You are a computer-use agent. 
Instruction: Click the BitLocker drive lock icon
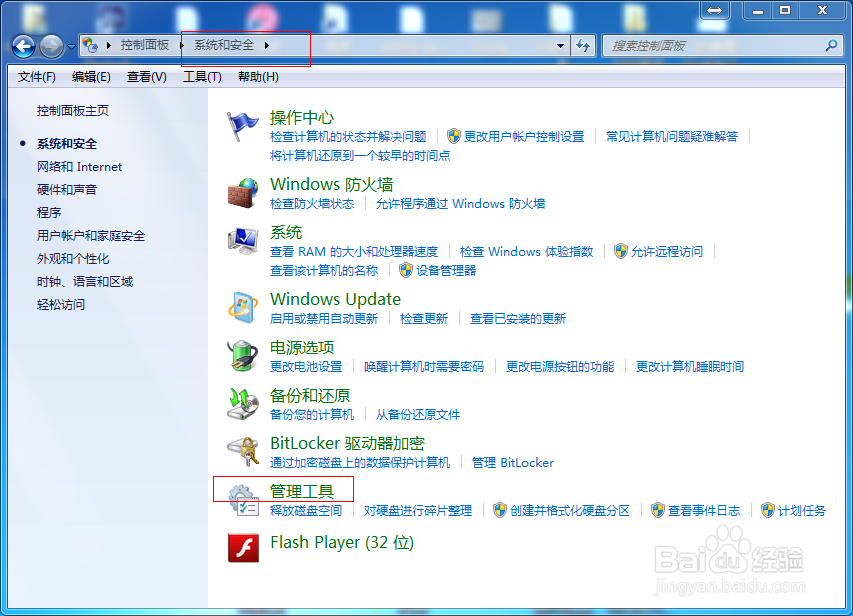243,452
